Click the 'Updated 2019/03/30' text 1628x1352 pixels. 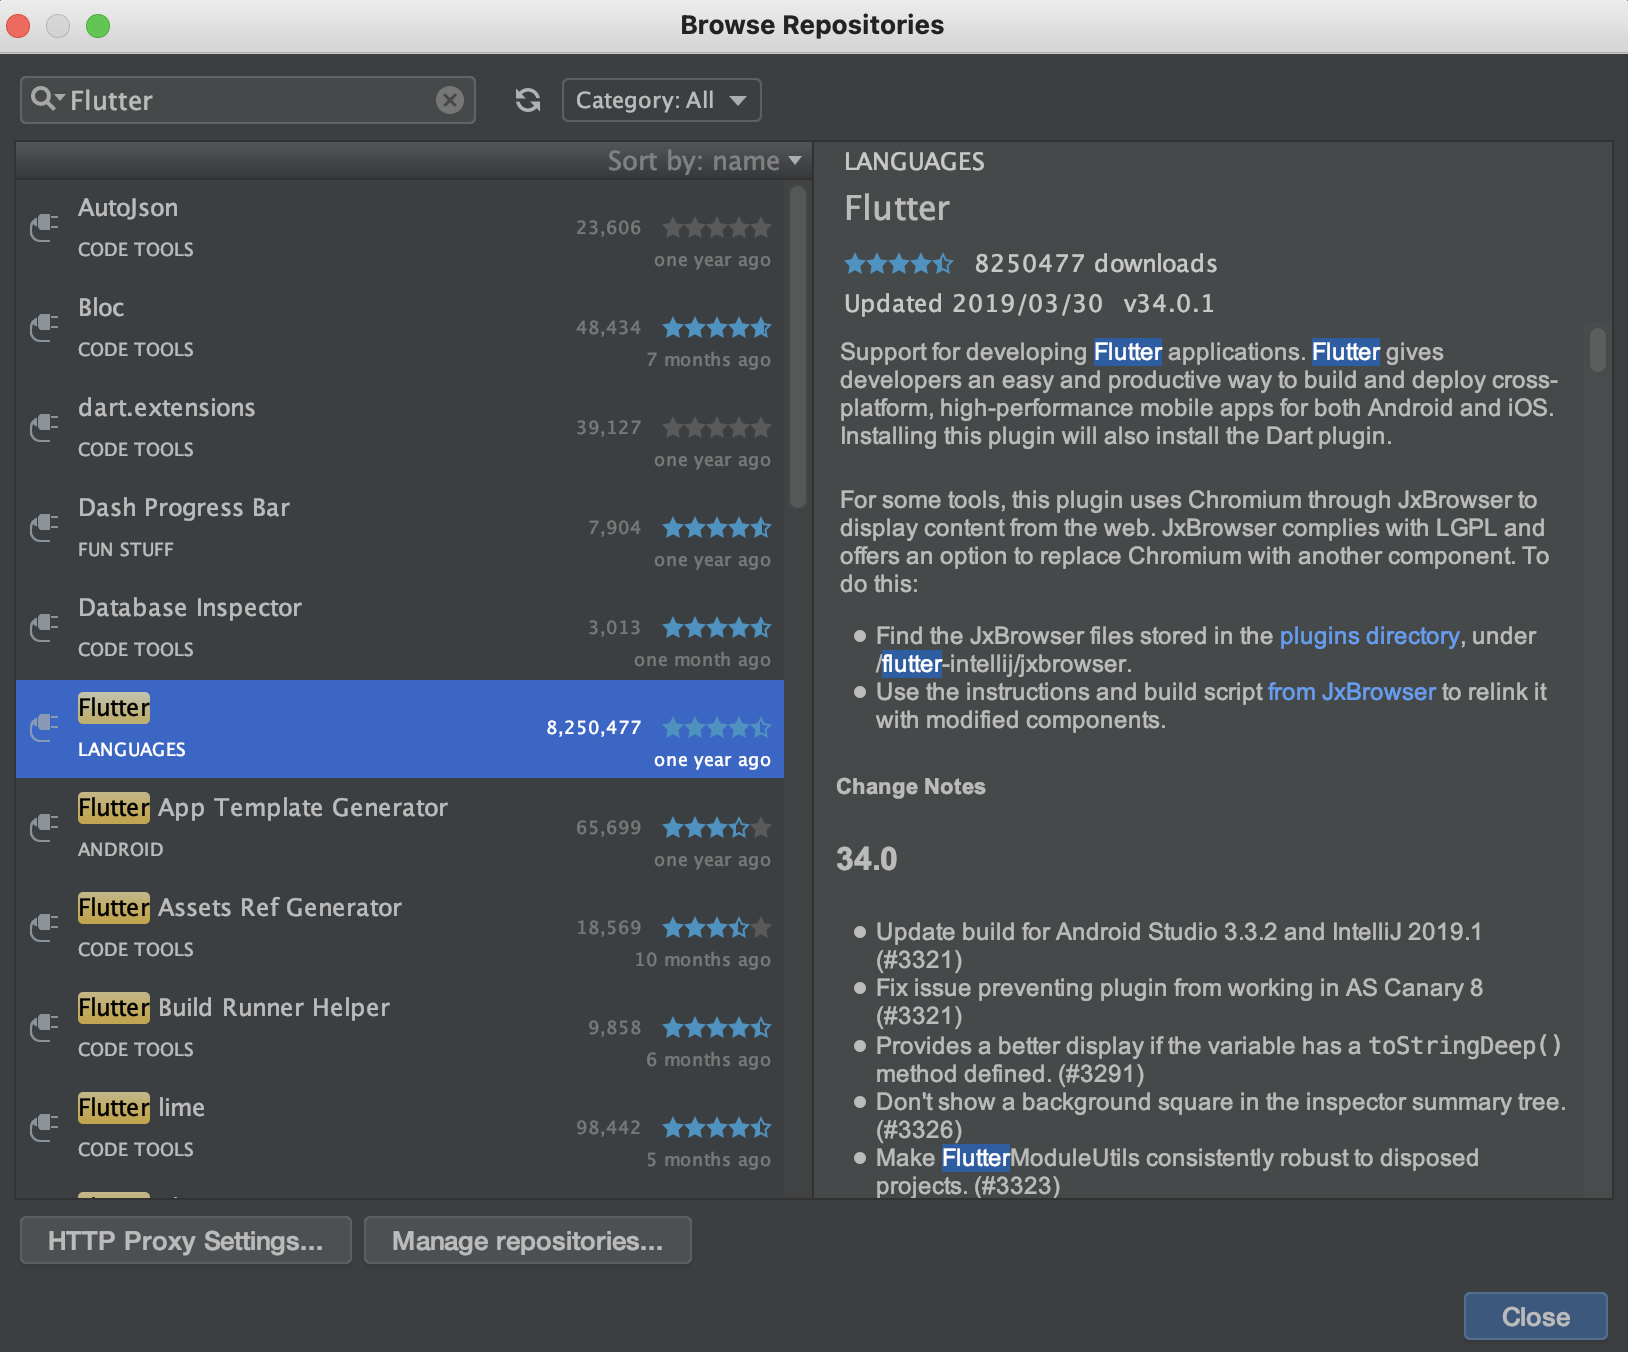point(973,304)
